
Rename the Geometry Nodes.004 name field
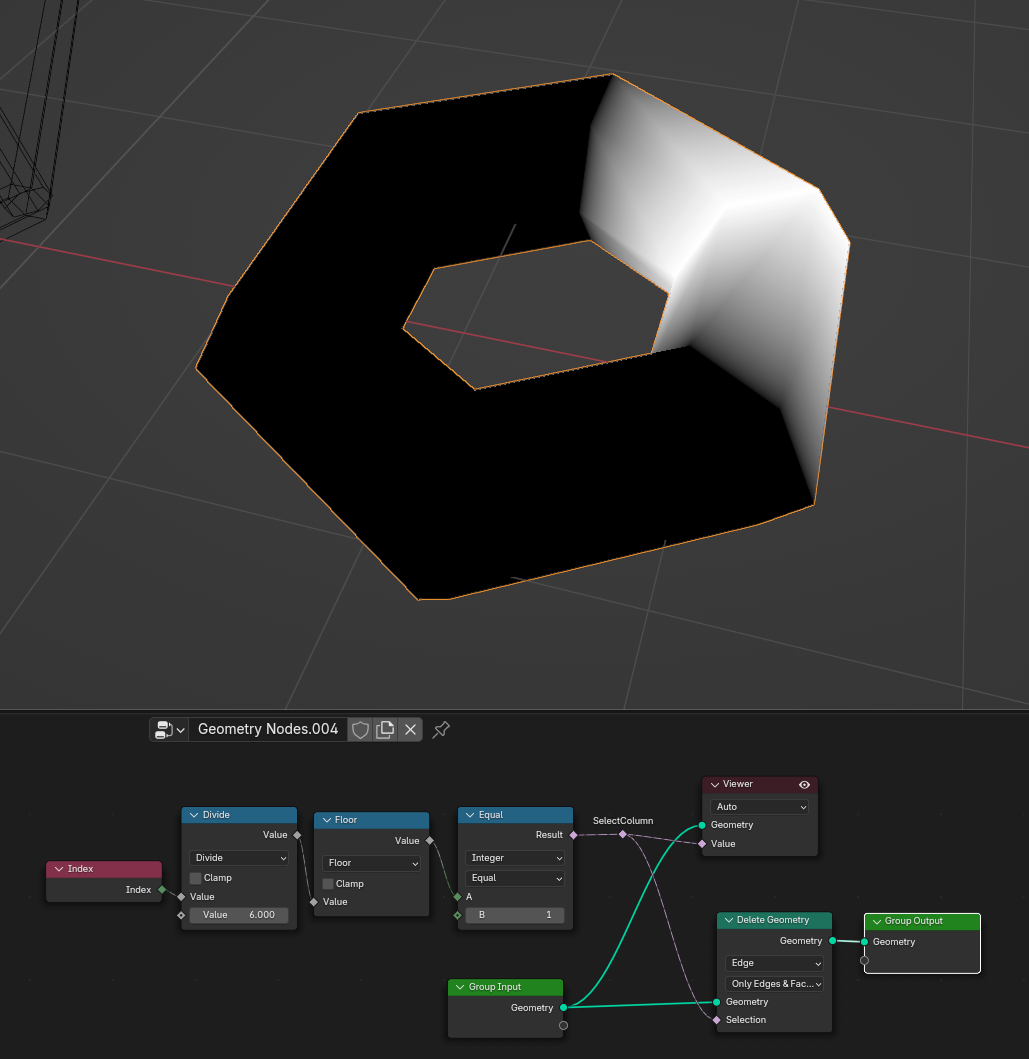(x=268, y=729)
